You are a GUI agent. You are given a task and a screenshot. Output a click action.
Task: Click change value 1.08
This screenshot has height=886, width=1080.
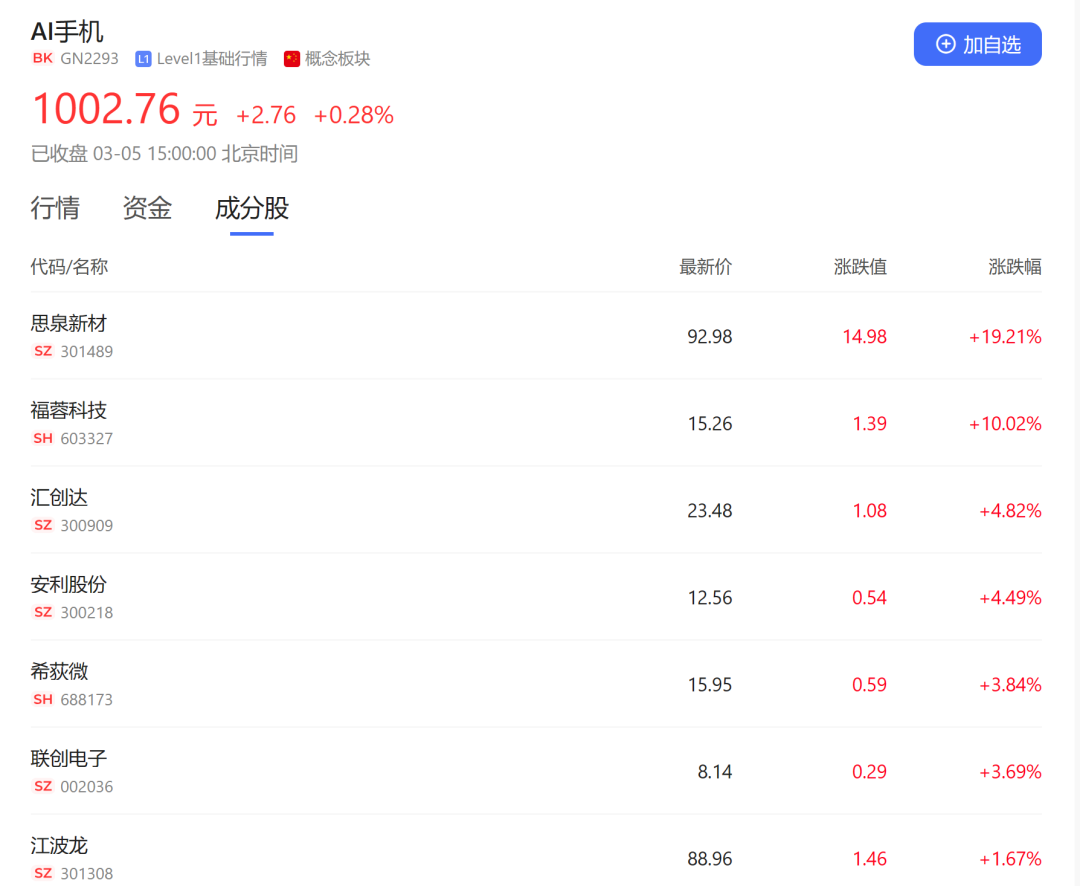(x=870, y=511)
